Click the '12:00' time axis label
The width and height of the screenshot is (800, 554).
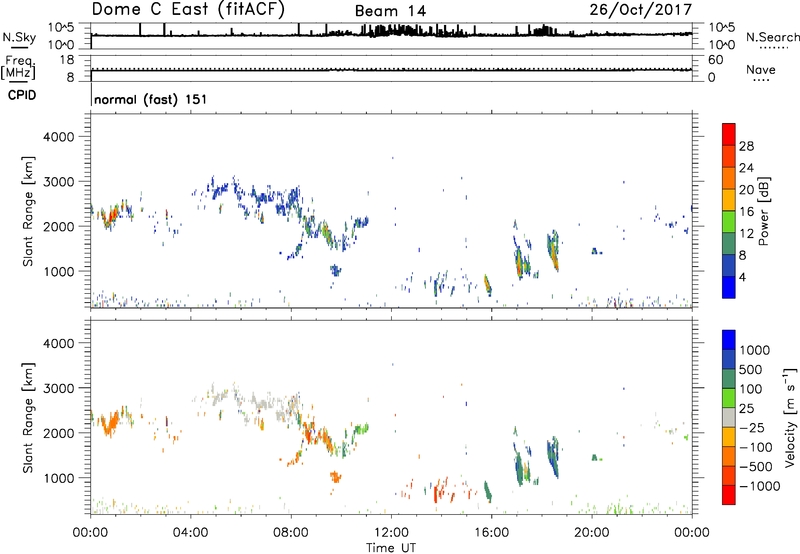pos(391,533)
